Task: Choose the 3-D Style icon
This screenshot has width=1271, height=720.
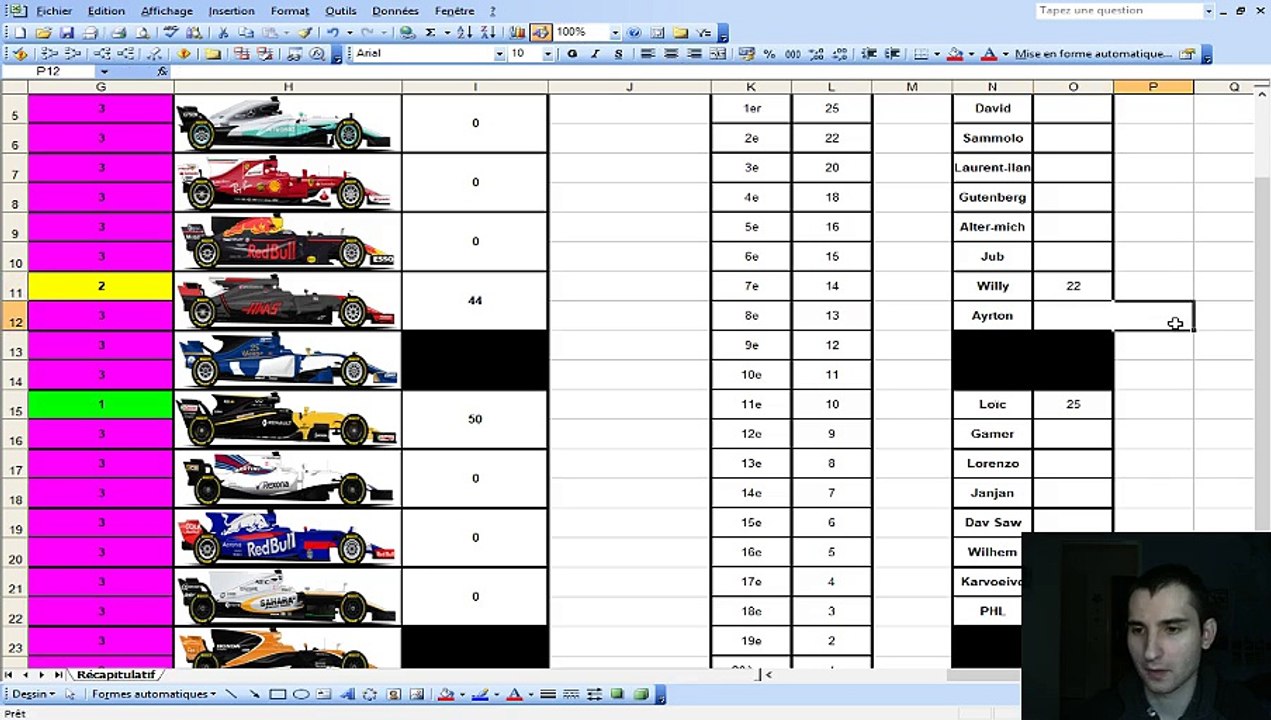Action: click(641, 694)
